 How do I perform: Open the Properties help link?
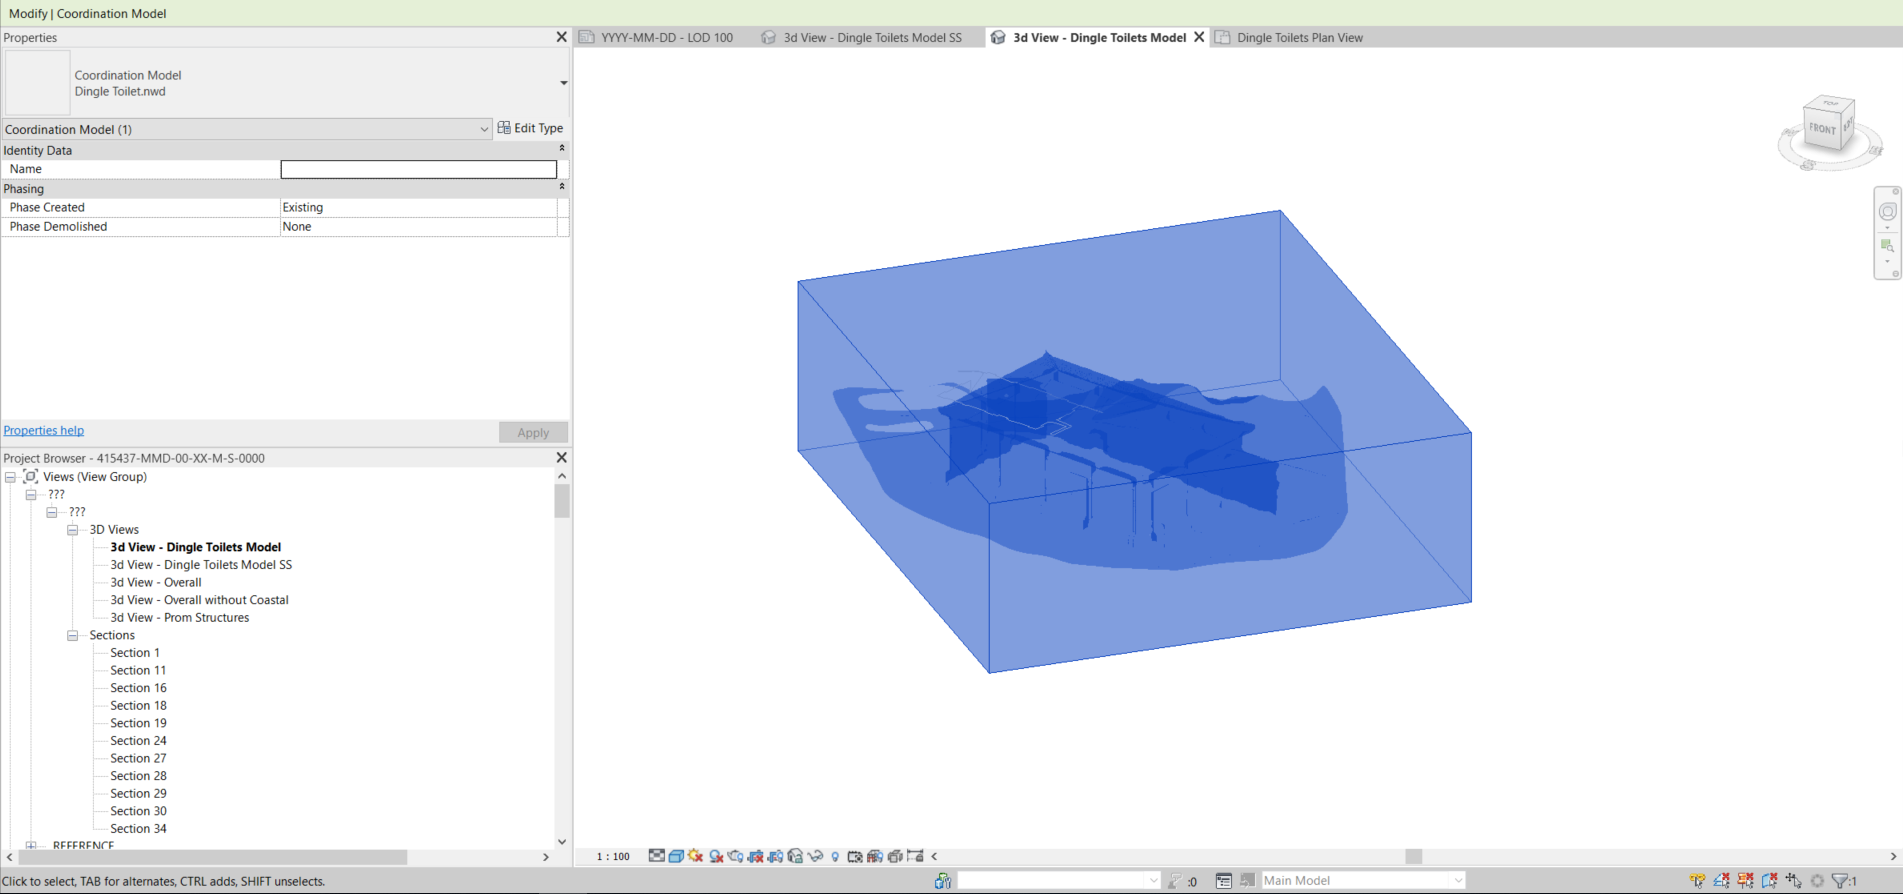click(44, 431)
